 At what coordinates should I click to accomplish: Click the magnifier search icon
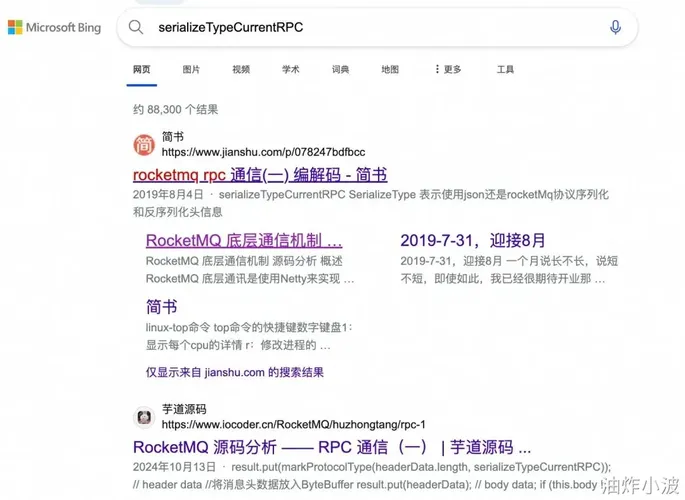pos(136,27)
